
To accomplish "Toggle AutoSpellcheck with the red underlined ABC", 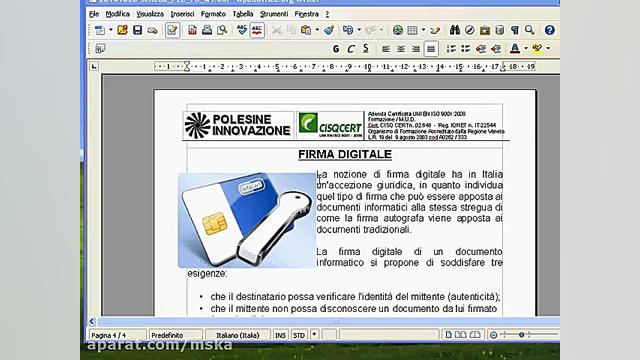I will 257,30.
